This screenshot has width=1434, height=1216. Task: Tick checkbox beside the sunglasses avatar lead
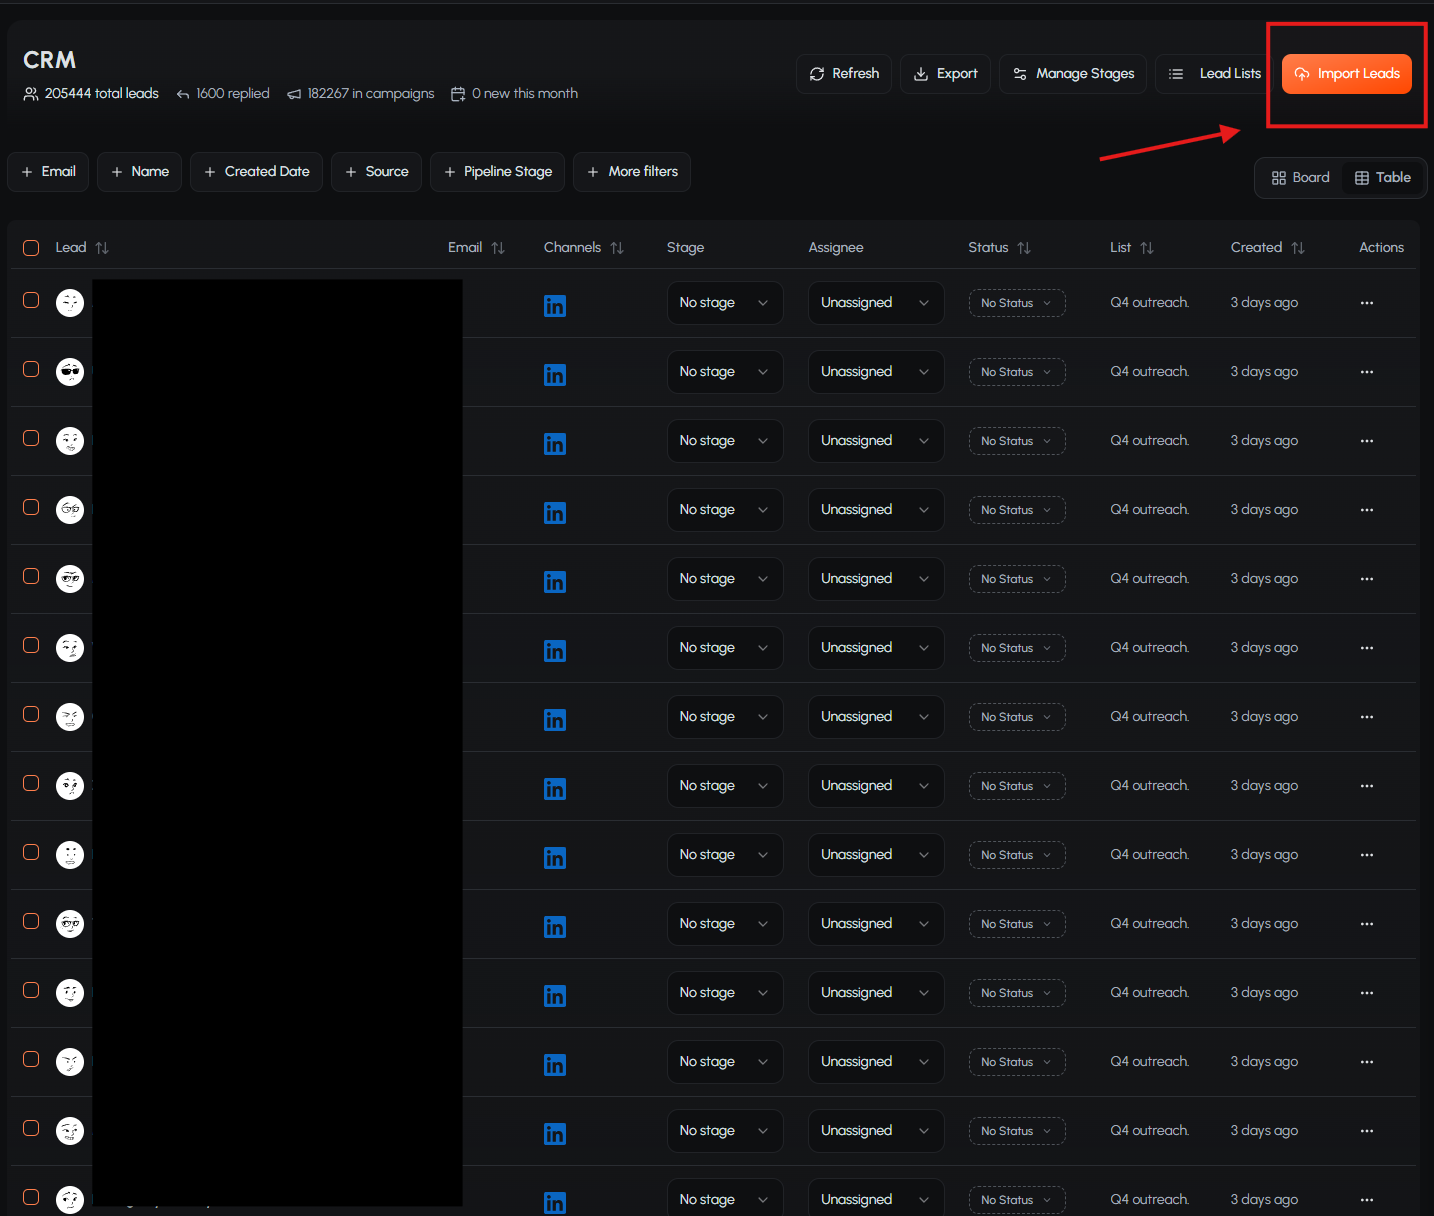[31, 369]
